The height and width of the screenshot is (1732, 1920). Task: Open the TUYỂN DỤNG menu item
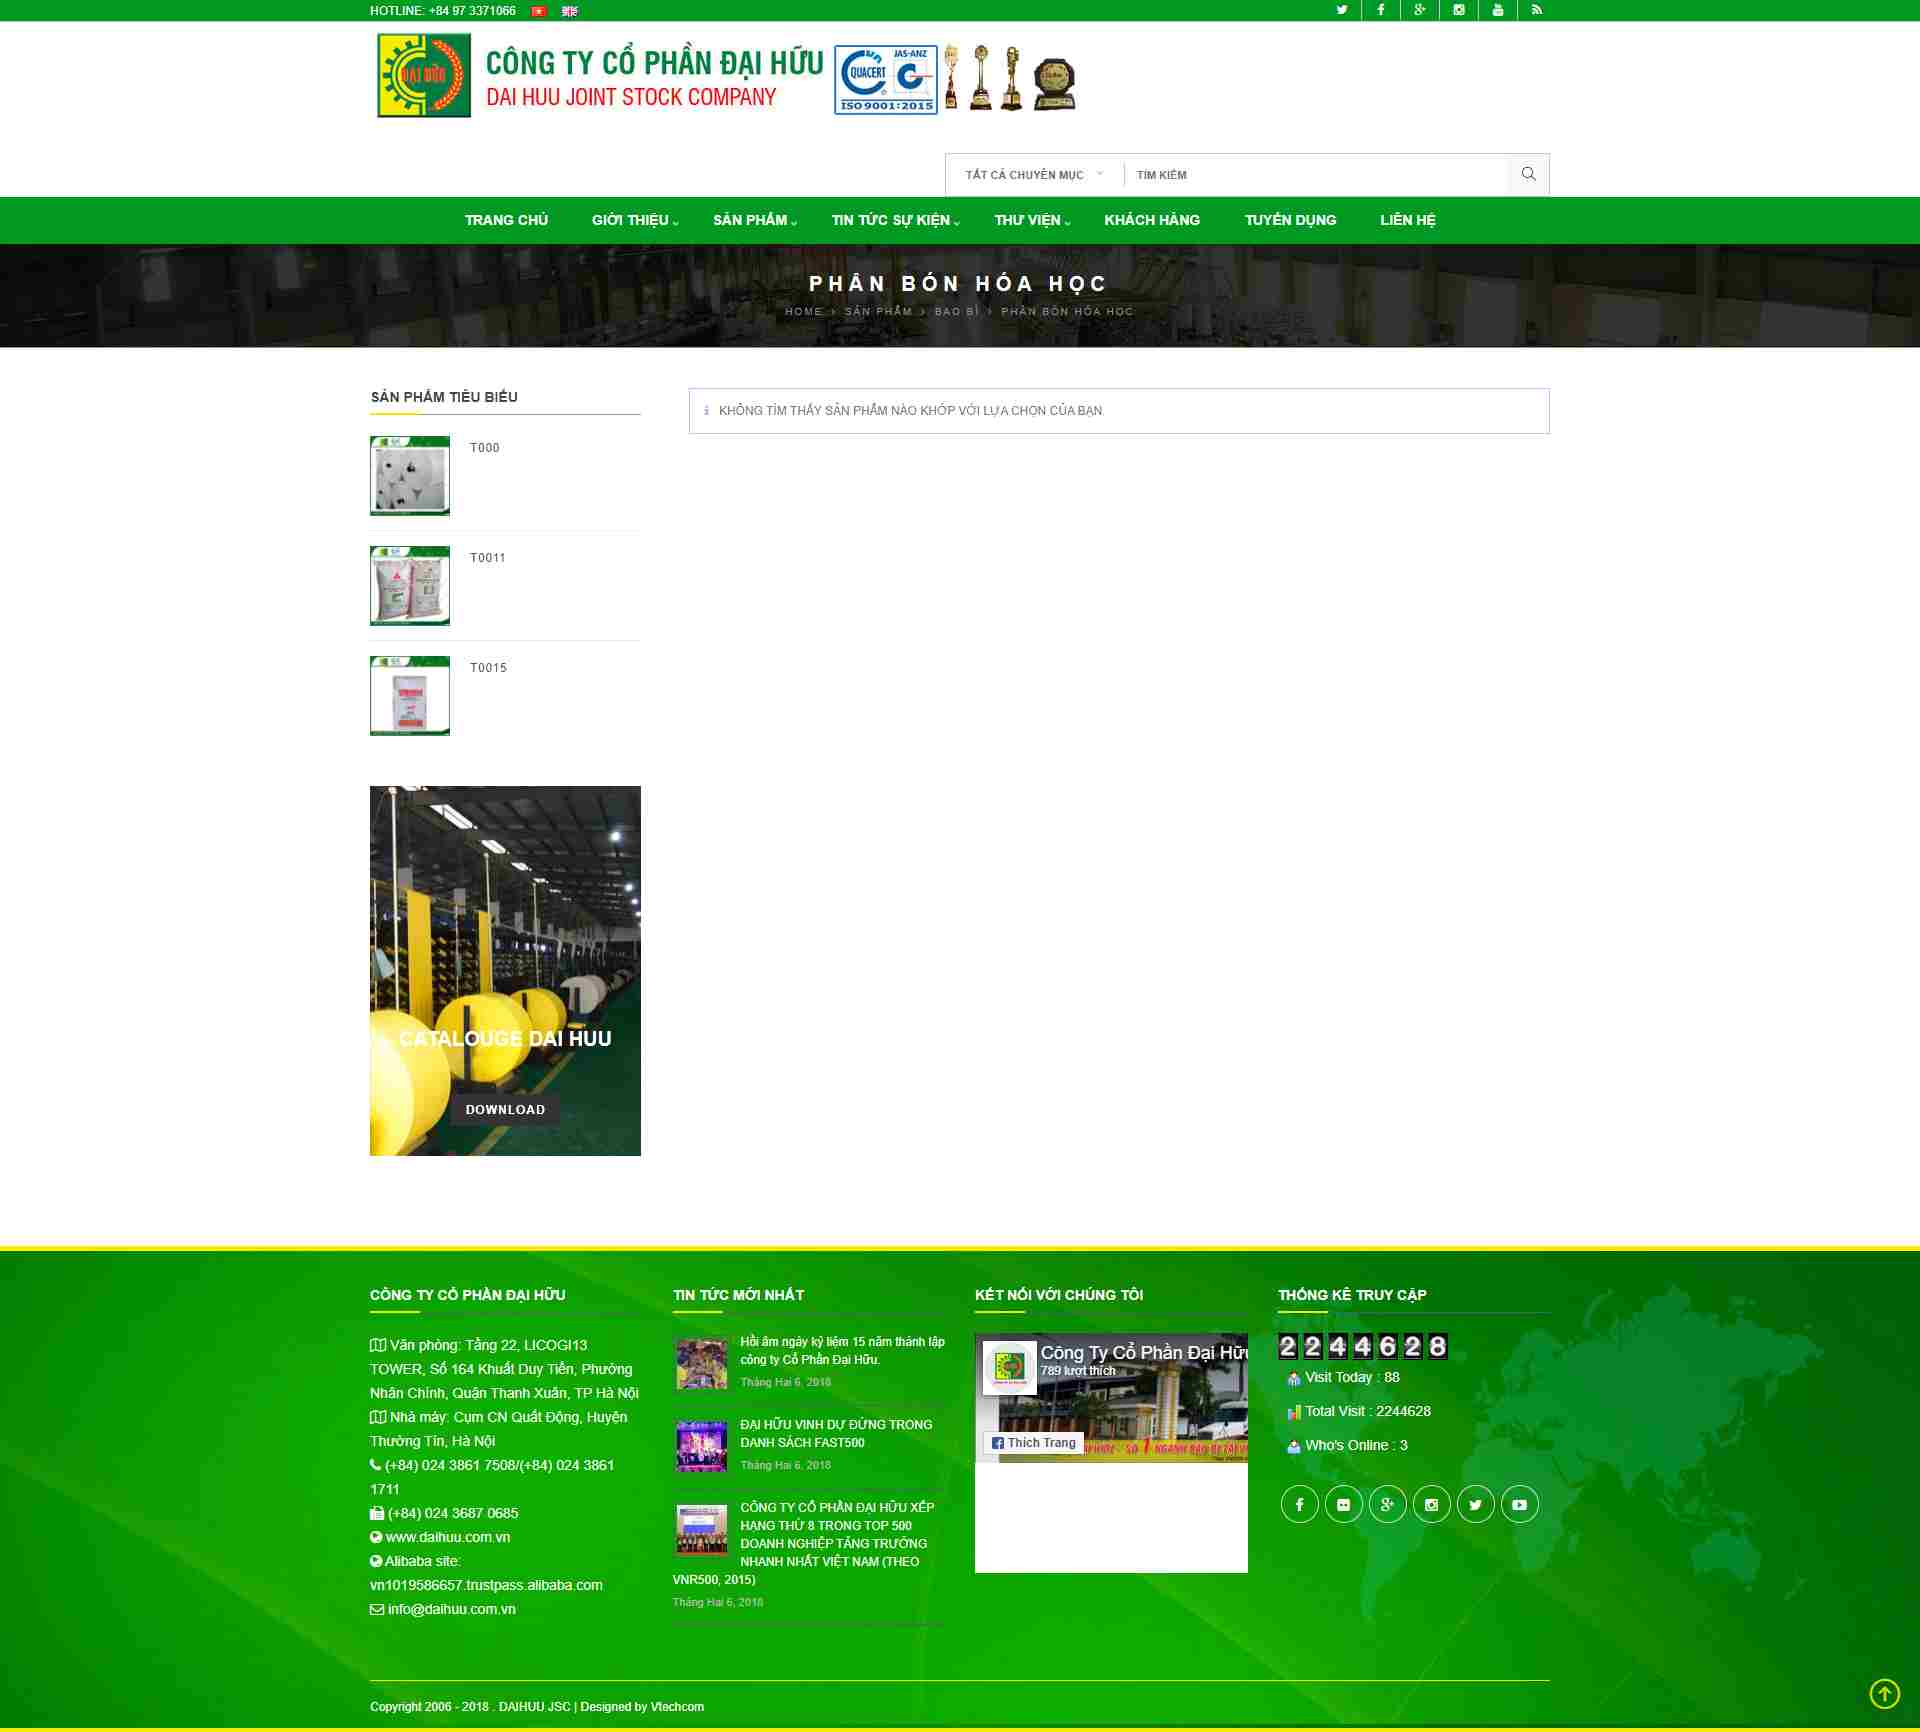coord(1288,219)
